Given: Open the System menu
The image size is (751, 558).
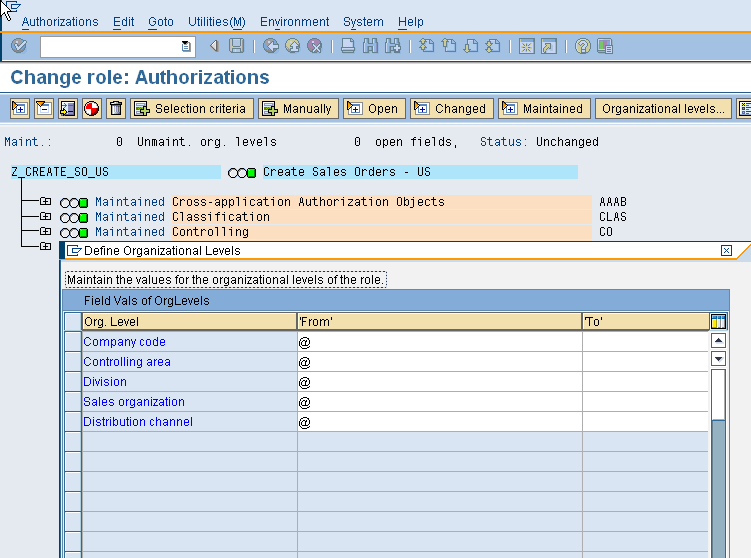Looking at the screenshot, I should point(363,22).
